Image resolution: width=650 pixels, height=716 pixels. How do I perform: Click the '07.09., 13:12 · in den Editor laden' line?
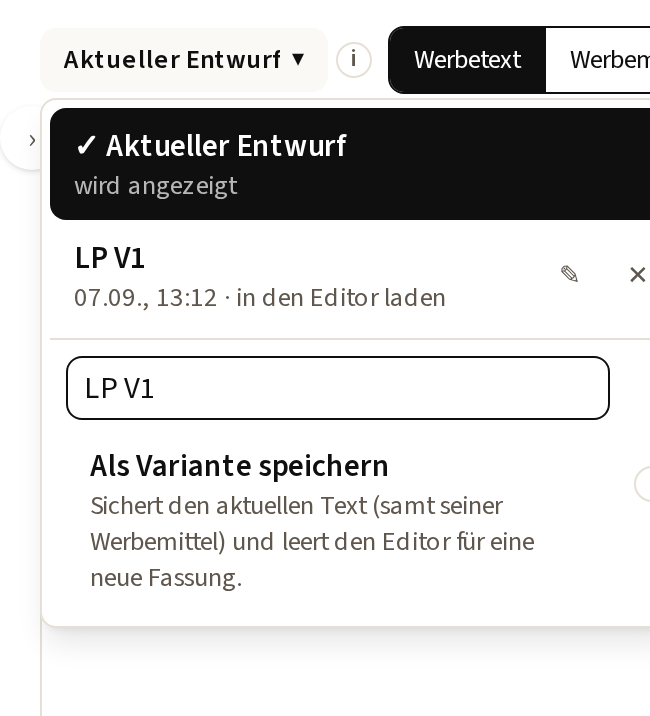[x=259, y=298]
